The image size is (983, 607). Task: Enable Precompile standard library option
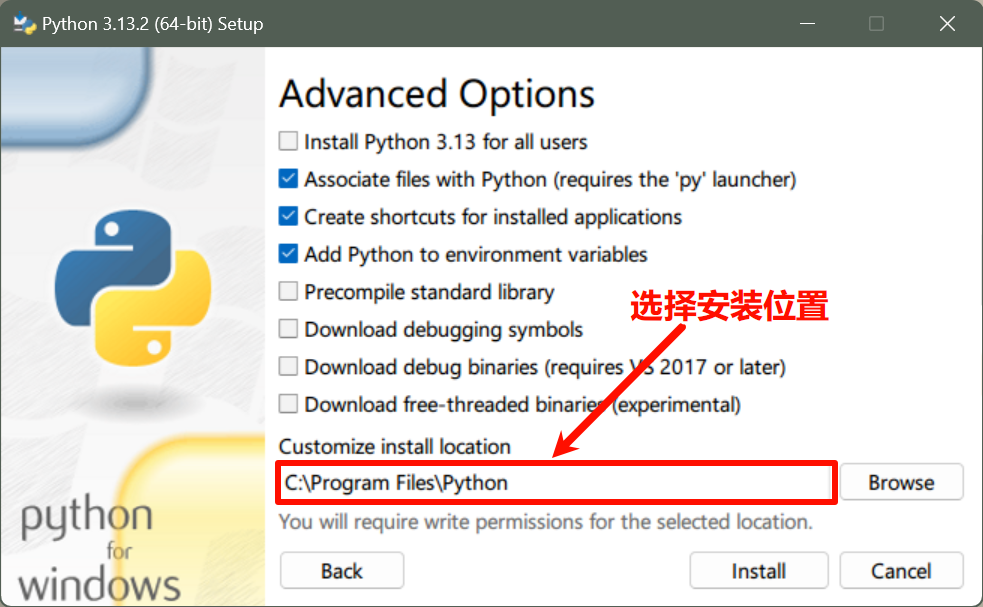288,292
